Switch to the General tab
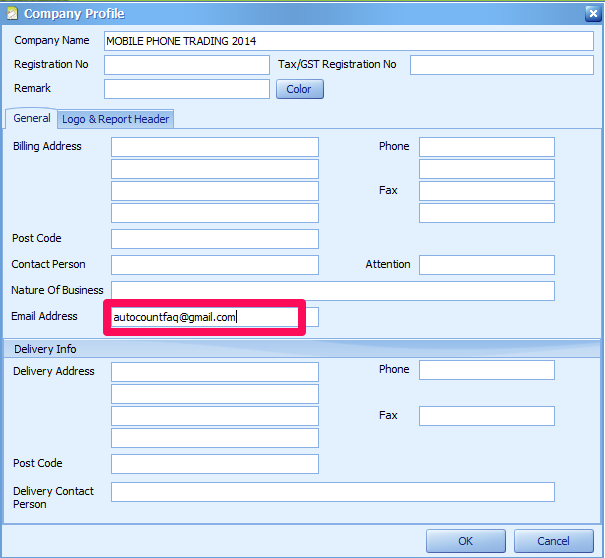 coord(32,118)
